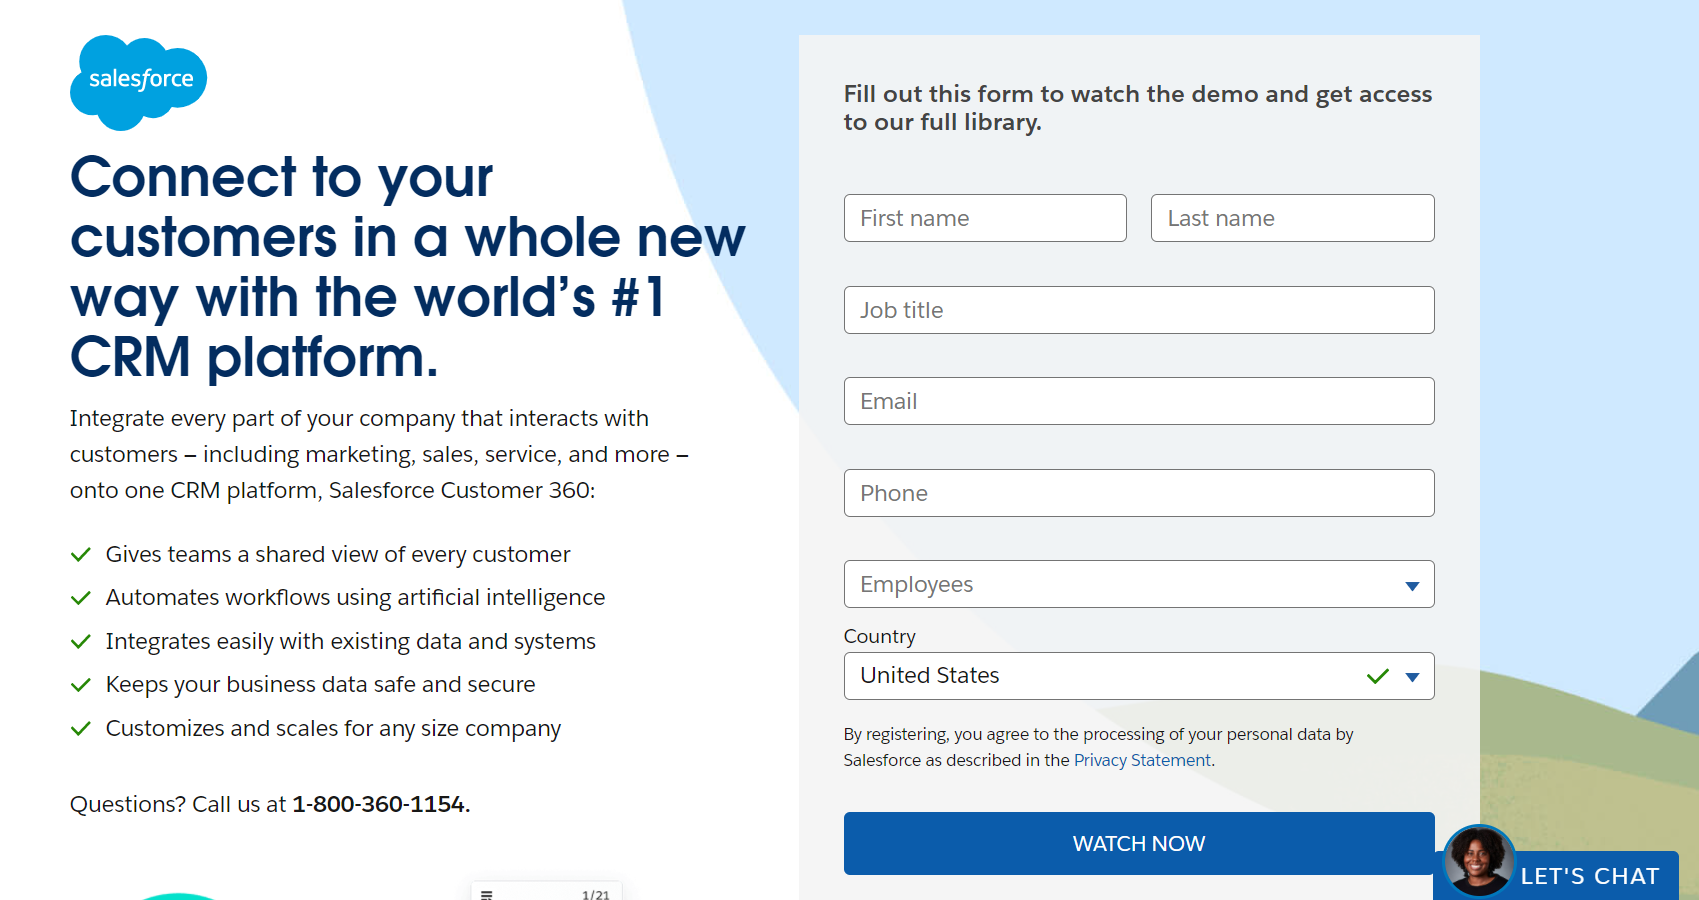Click the chat agent avatar photo
Screen dimensions: 1699x900
(1479, 860)
